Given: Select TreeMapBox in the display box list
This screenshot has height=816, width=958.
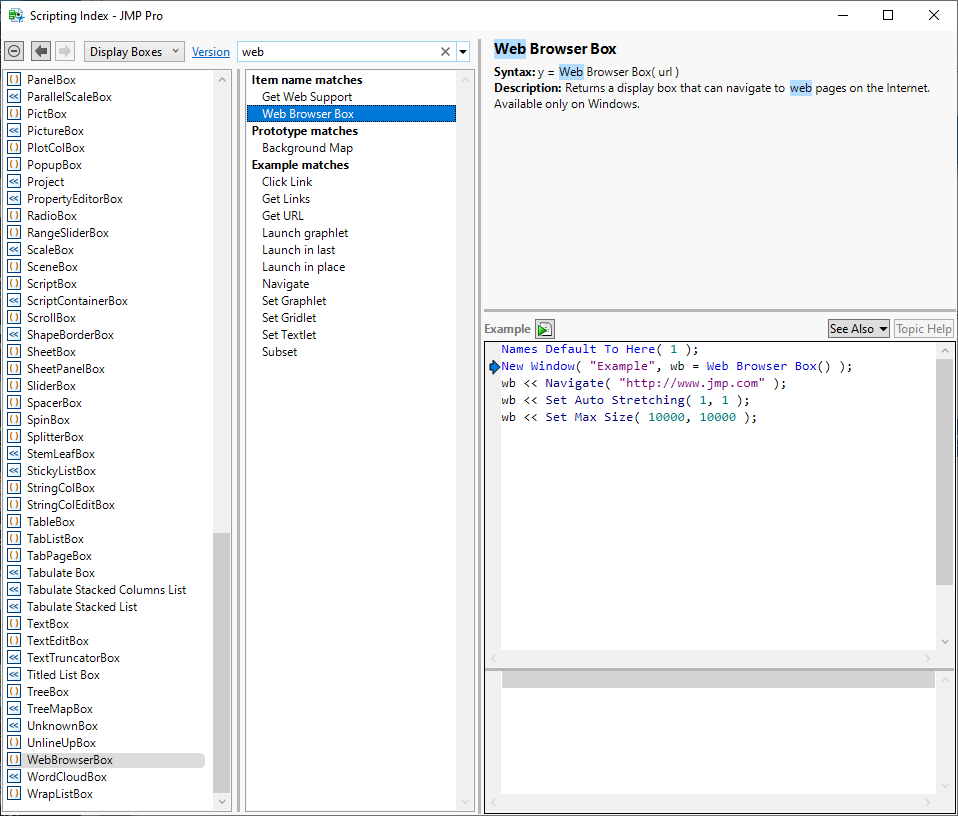Looking at the screenshot, I should tap(60, 709).
